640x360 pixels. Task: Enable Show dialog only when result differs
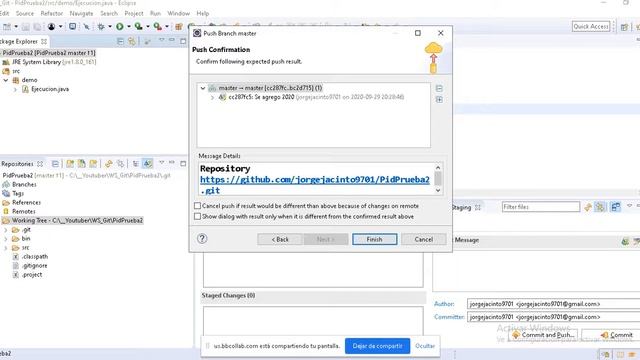pyautogui.click(x=198, y=216)
